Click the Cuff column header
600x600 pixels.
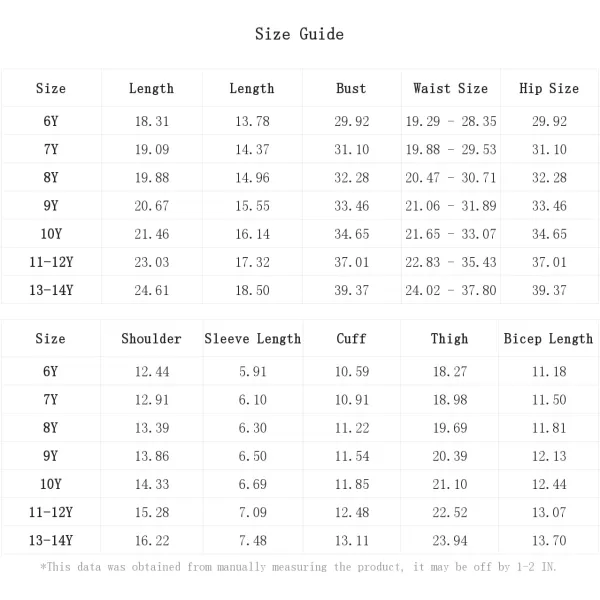pyautogui.click(x=351, y=339)
